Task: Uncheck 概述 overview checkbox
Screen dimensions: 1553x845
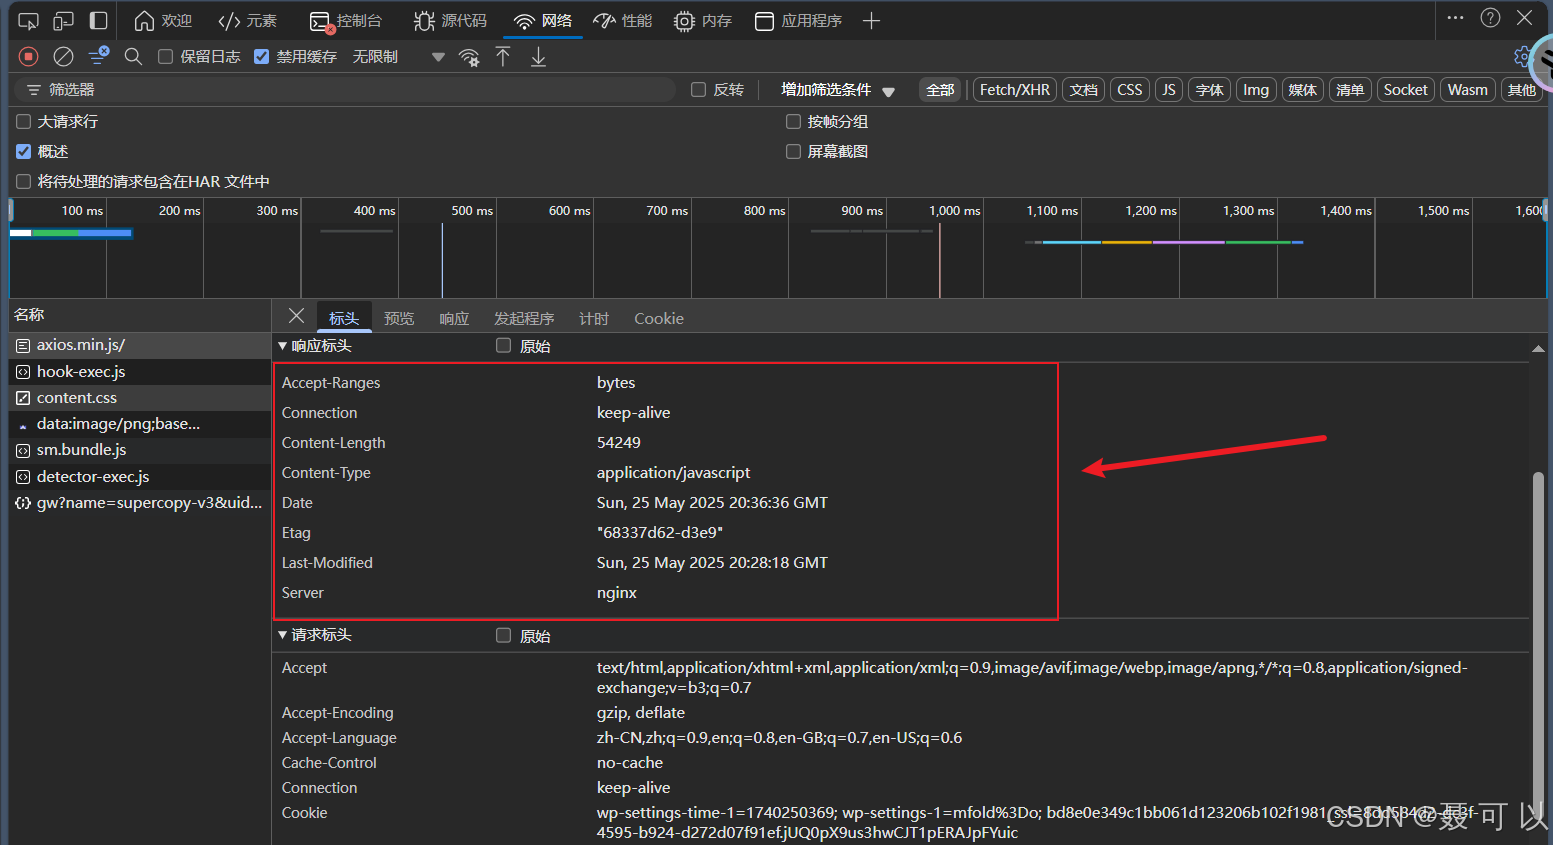Action: point(24,152)
